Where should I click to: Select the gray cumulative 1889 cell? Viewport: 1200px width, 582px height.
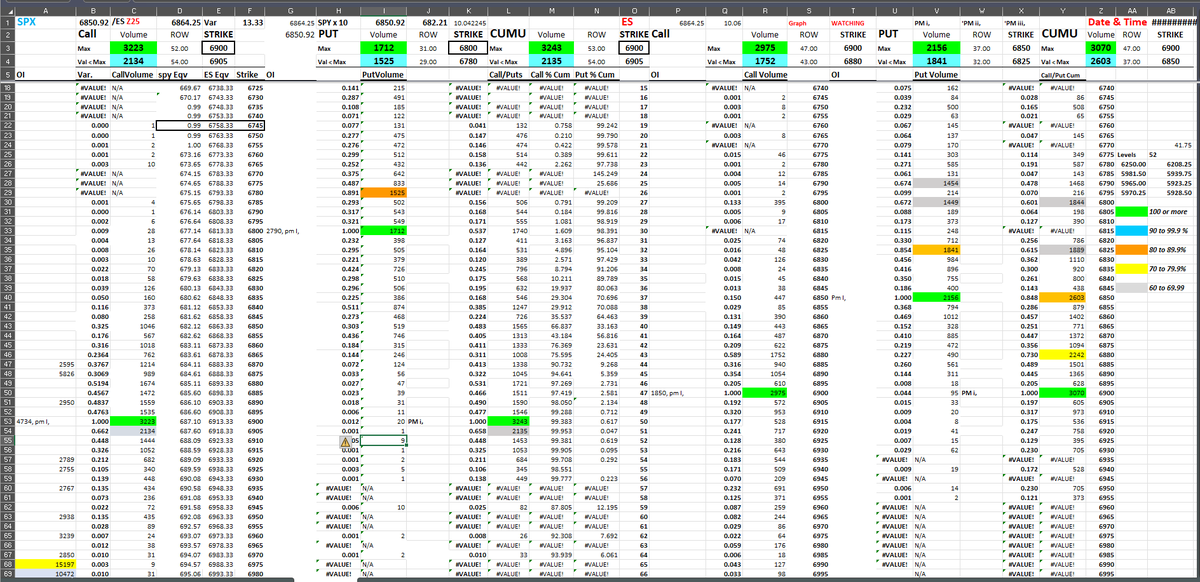[x=1061, y=250]
